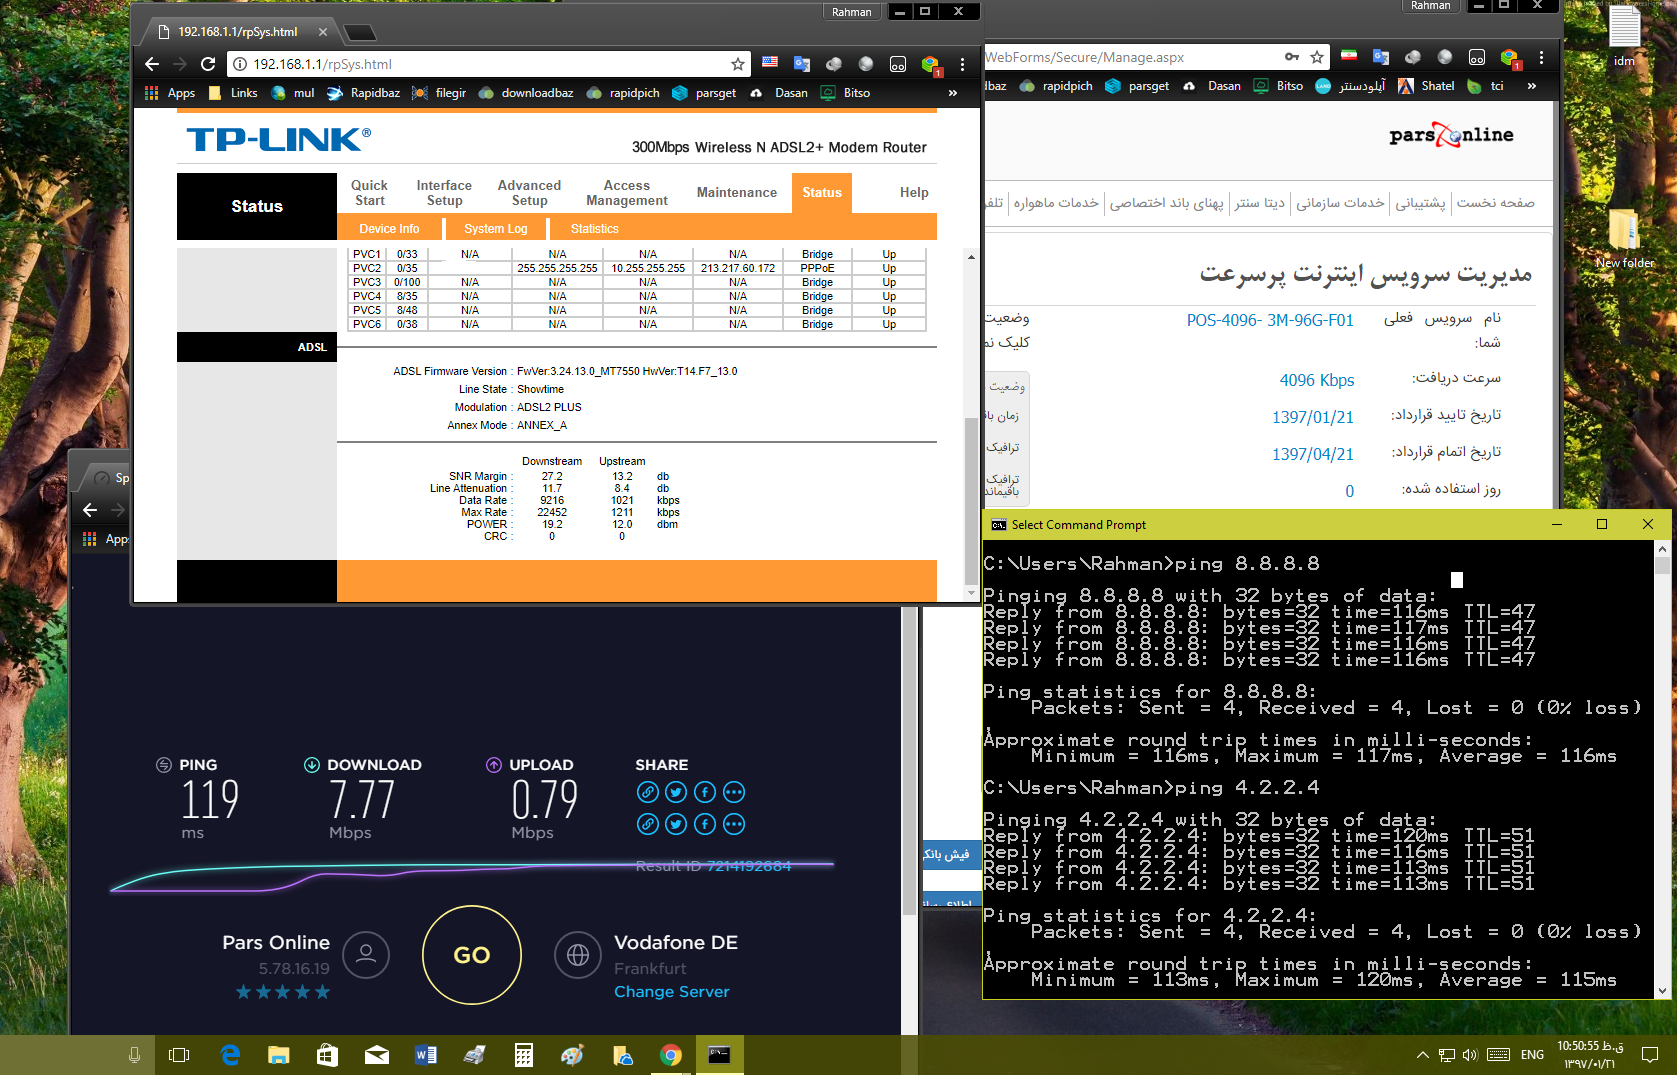Viewport: 1677px width, 1075px height.
Task: Click the TP-LINK logo
Action: click(x=278, y=140)
